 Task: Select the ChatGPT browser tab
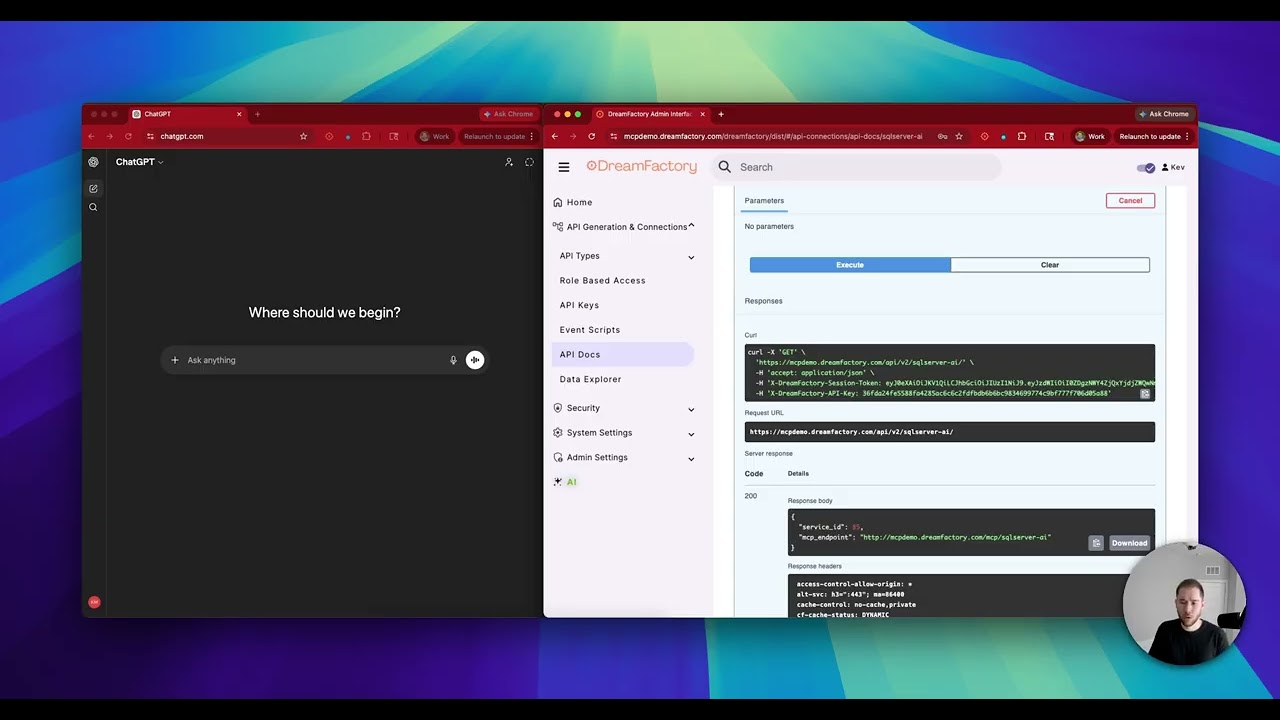click(x=188, y=114)
